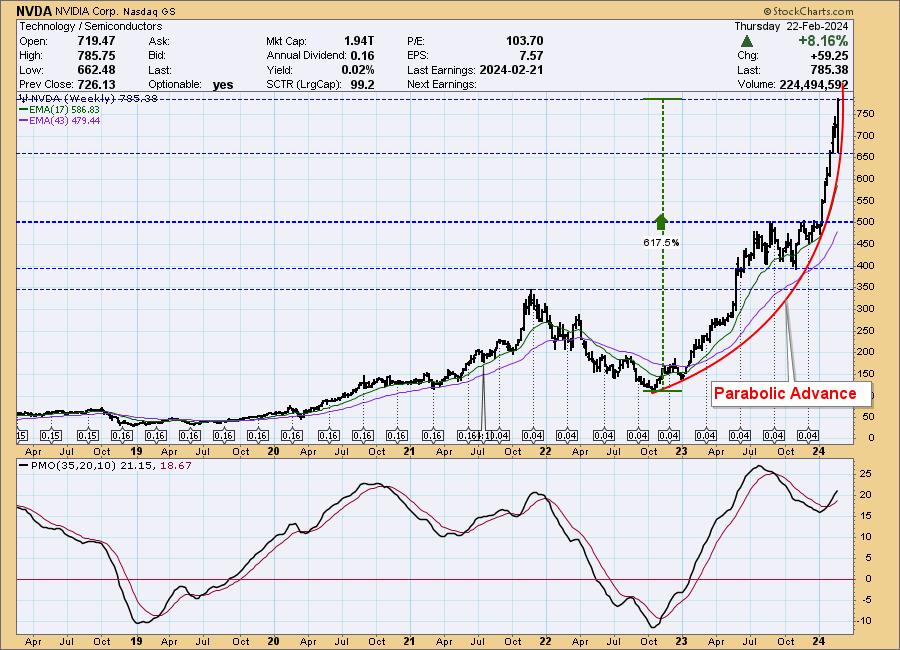Select the P/E value 103.70
Screen dimensions: 900x650
click(x=524, y=41)
